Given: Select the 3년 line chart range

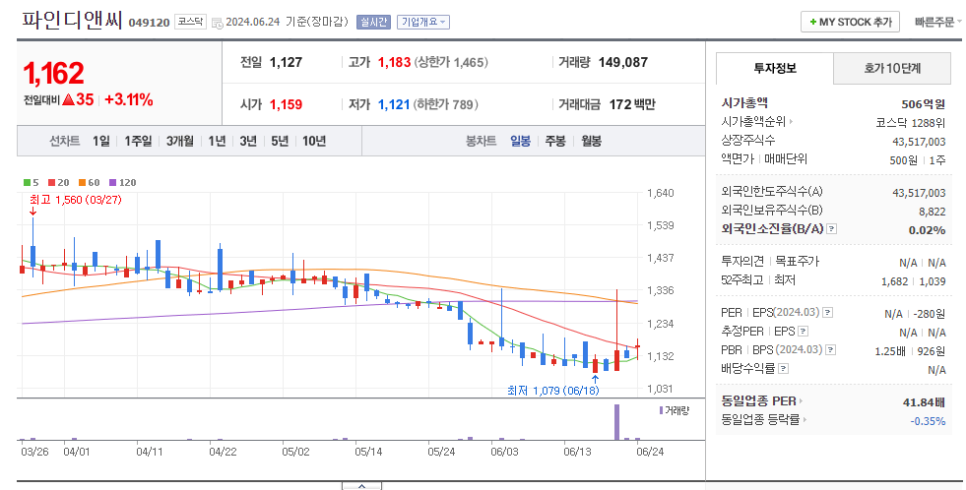Looking at the screenshot, I should (x=248, y=141).
